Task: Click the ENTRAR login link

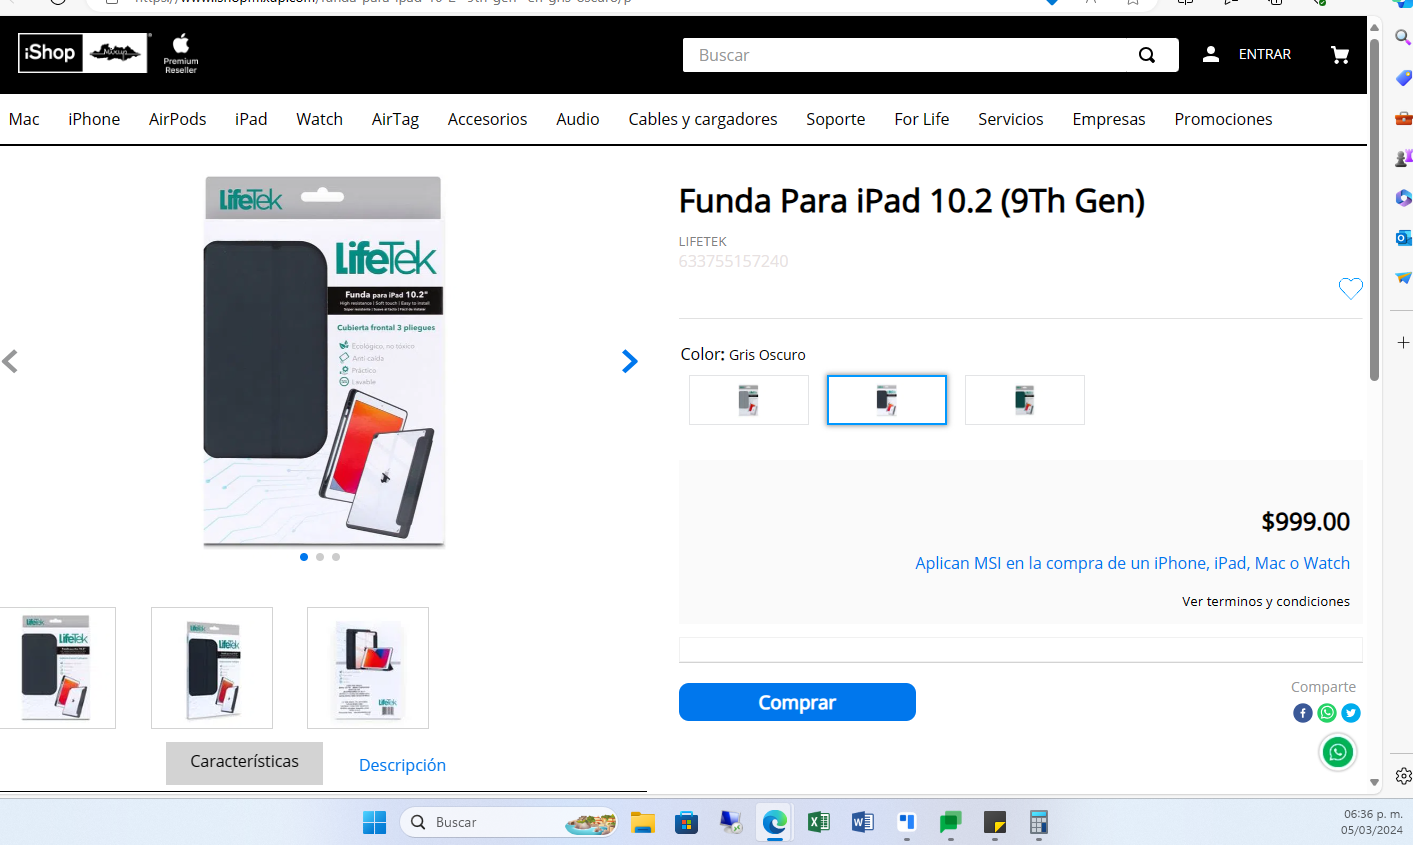Action: [1264, 54]
